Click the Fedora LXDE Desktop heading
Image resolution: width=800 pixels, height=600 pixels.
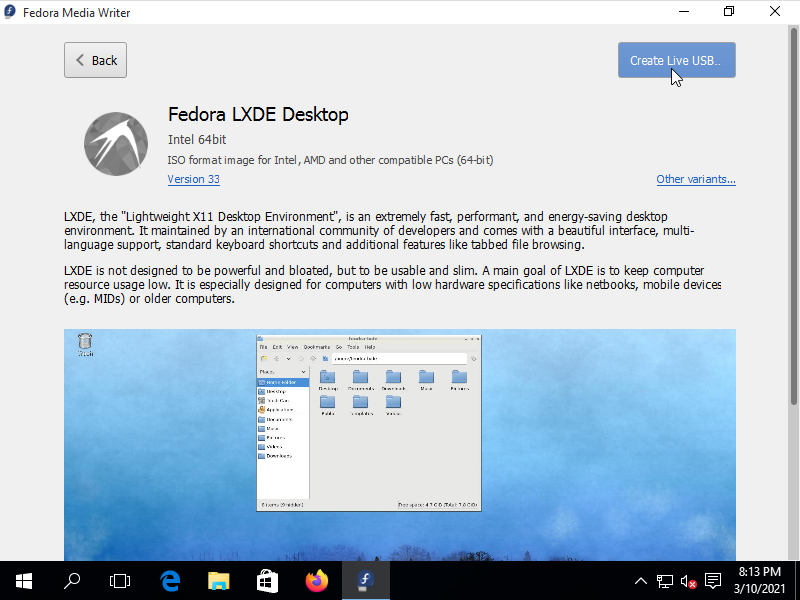pyautogui.click(x=258, y=114)
